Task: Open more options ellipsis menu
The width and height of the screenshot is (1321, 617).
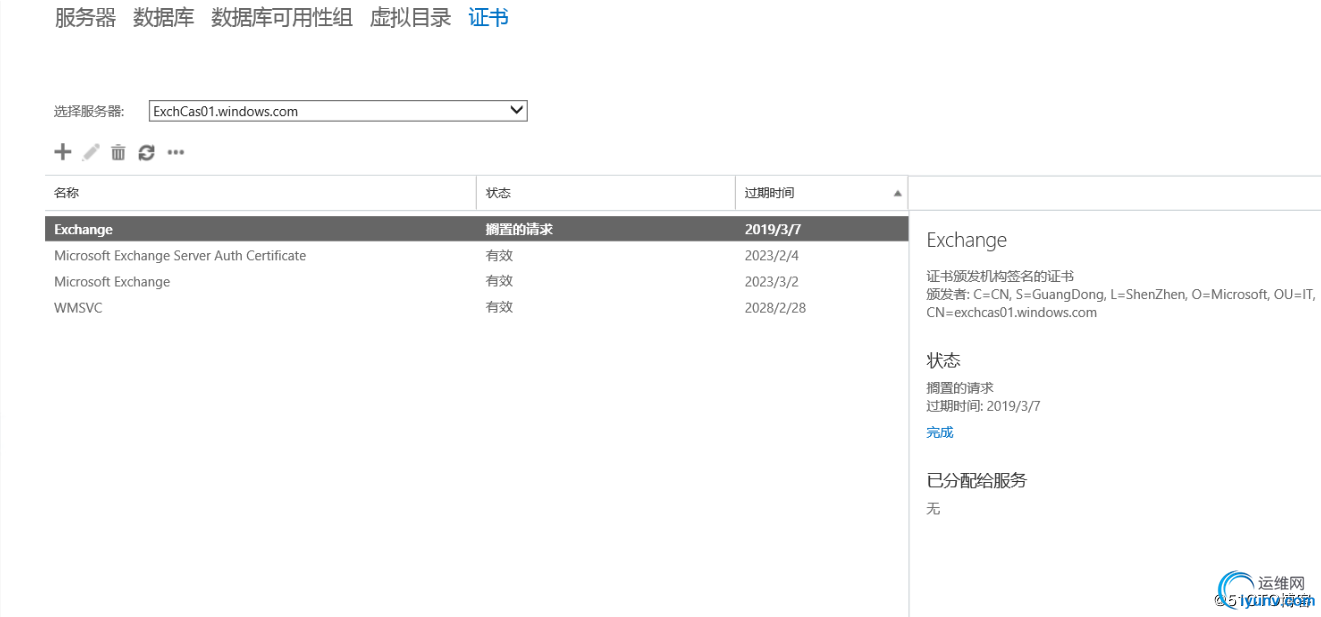Action: point(176,153)
